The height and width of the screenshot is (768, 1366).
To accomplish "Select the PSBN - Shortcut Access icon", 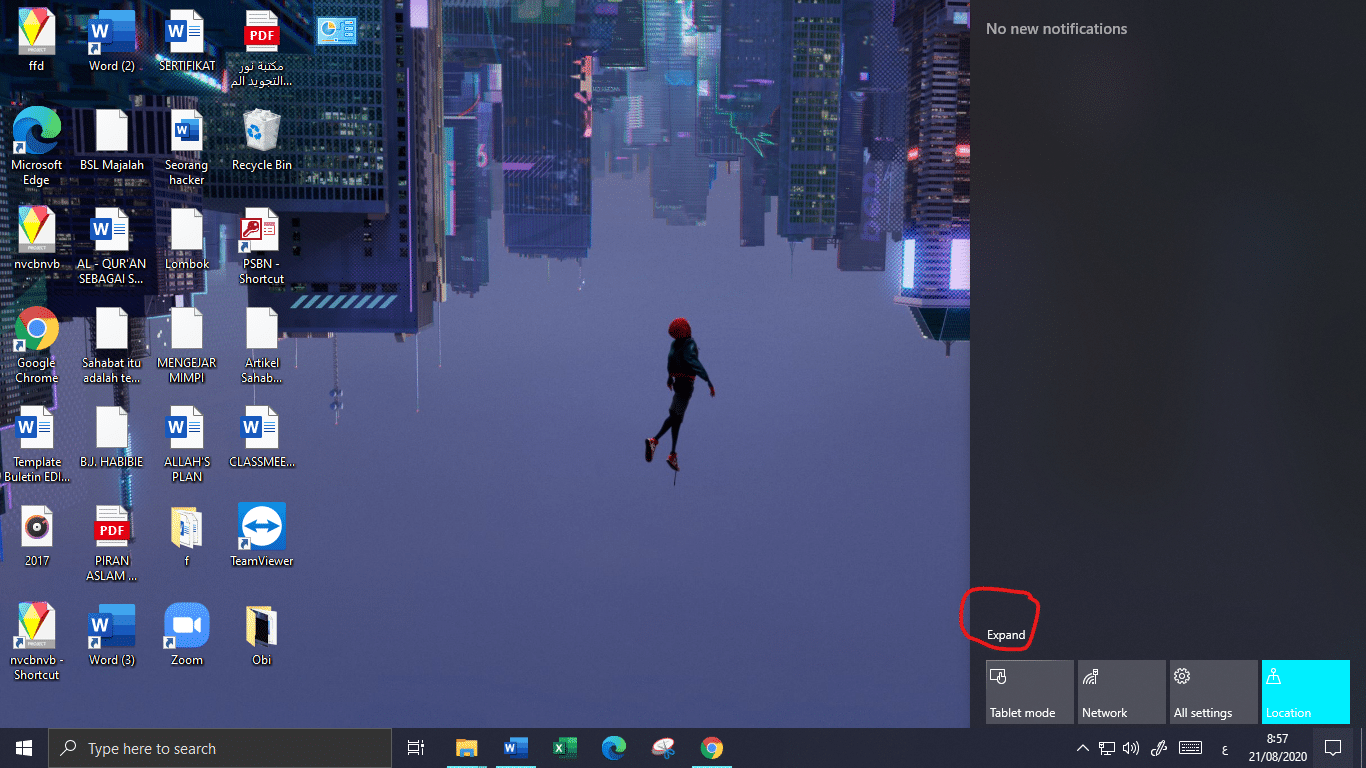I will (x=261, y=246).
